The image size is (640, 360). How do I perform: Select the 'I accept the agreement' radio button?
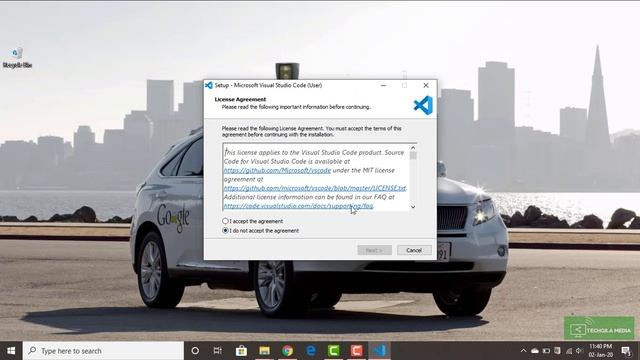coord(225,221)
